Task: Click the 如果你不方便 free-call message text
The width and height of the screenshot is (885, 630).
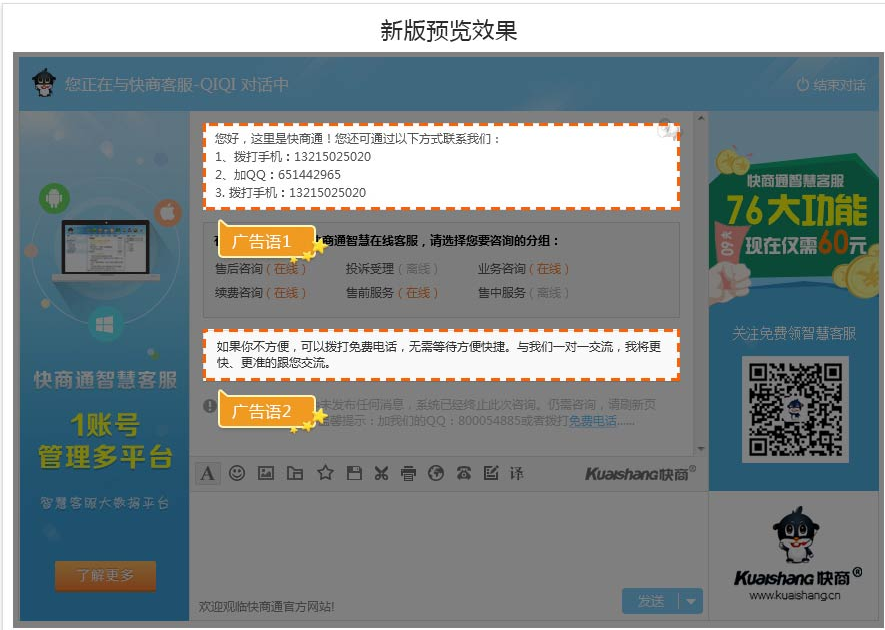Action: click(x=439, y=355)
